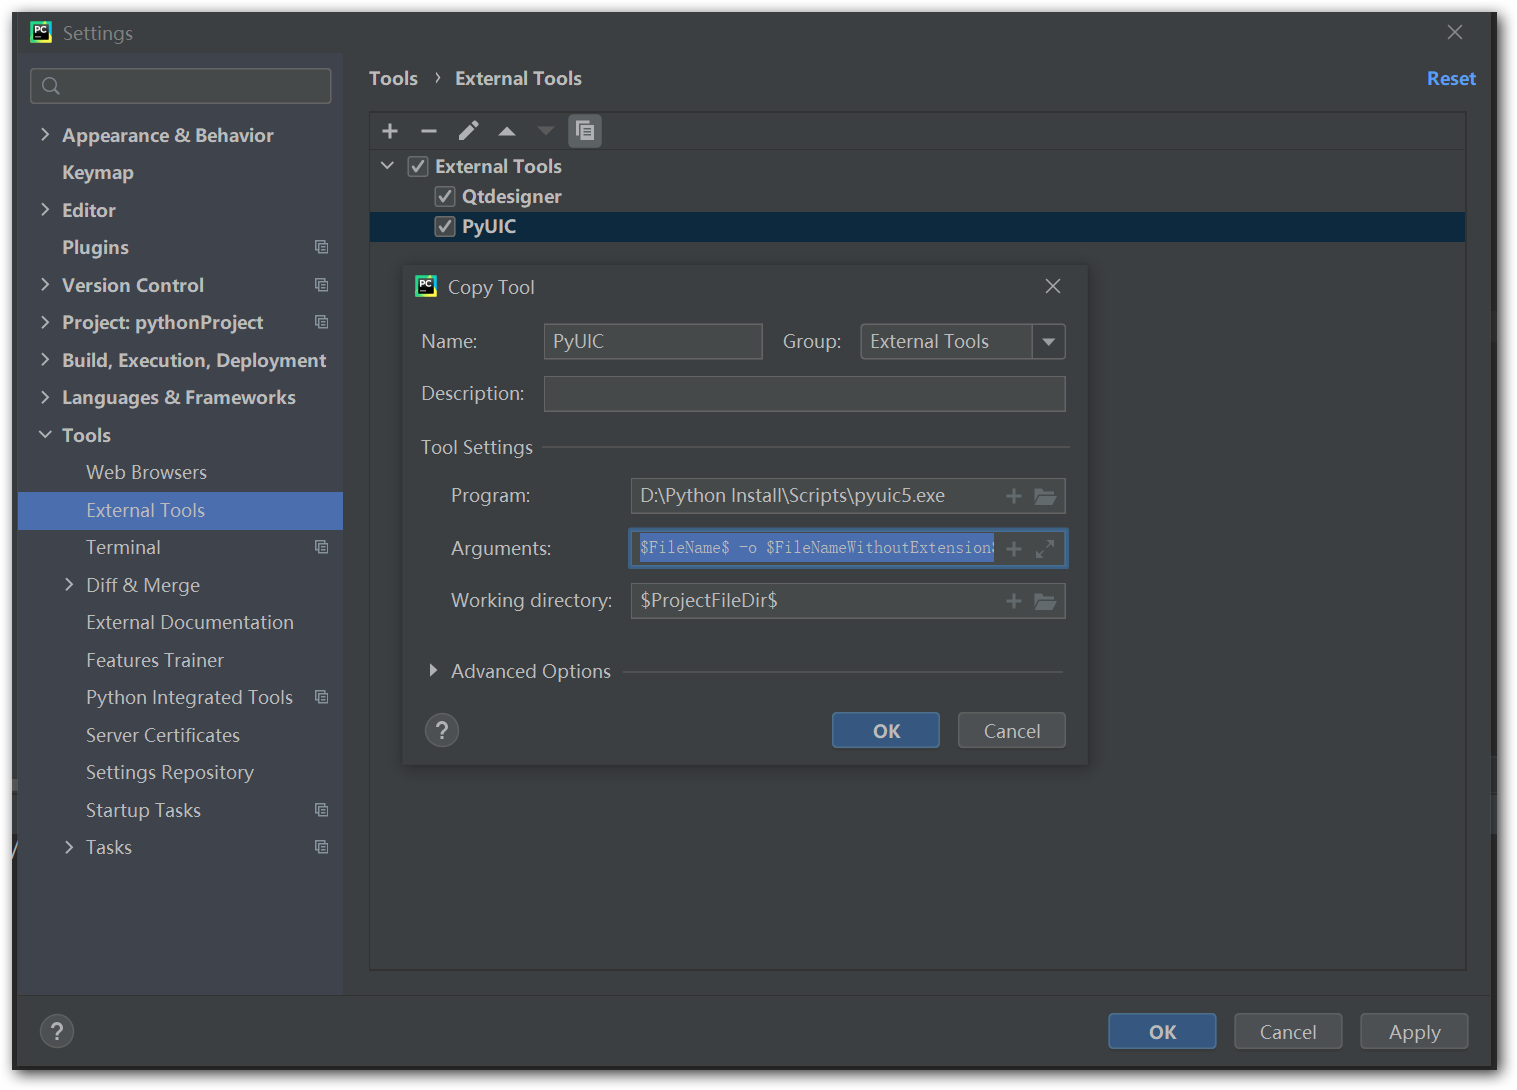Click the Name field containing PyUIC

653,341
